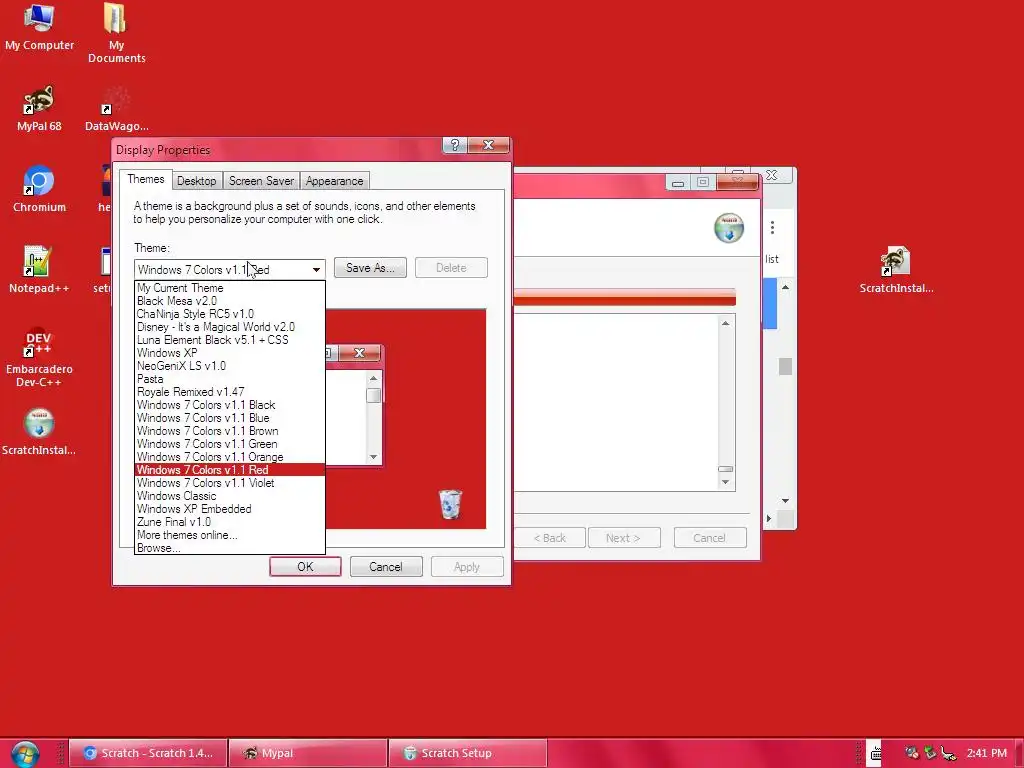Viewport: 1024px width, 768px height.
Task: Select Windows 7 Colors v1.1 Brown
Action: point(230,431)
